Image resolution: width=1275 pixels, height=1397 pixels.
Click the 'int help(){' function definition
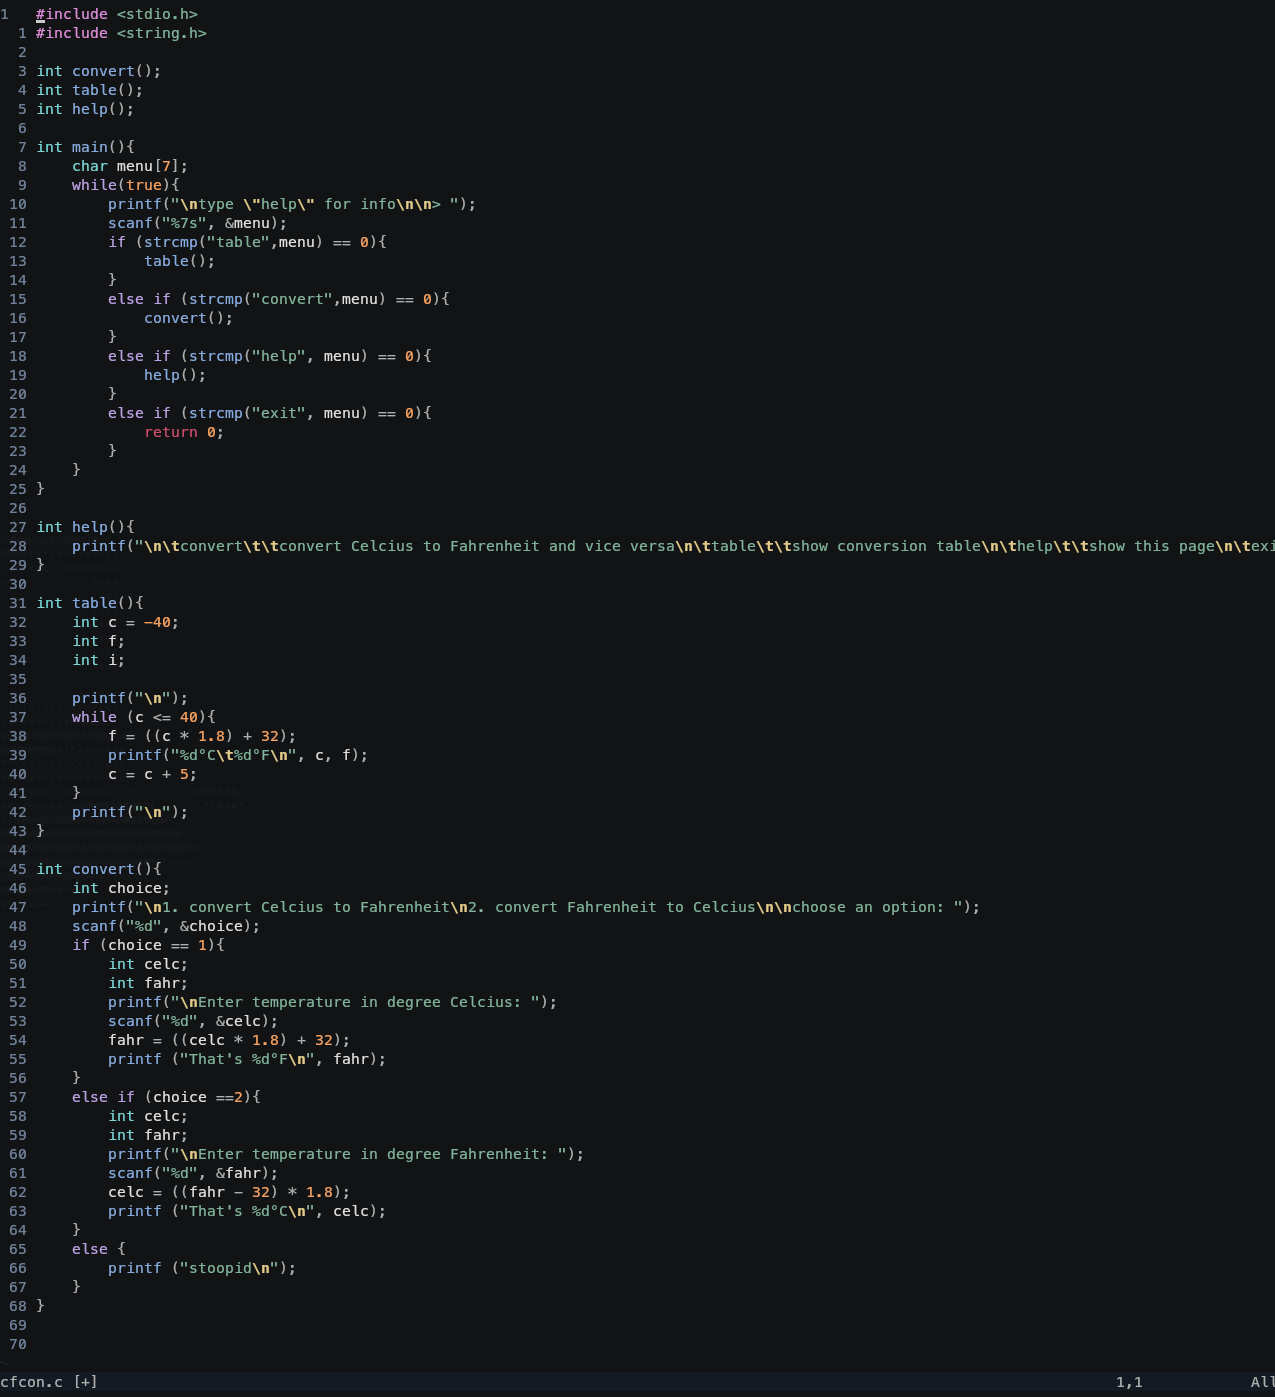point(85,527)
